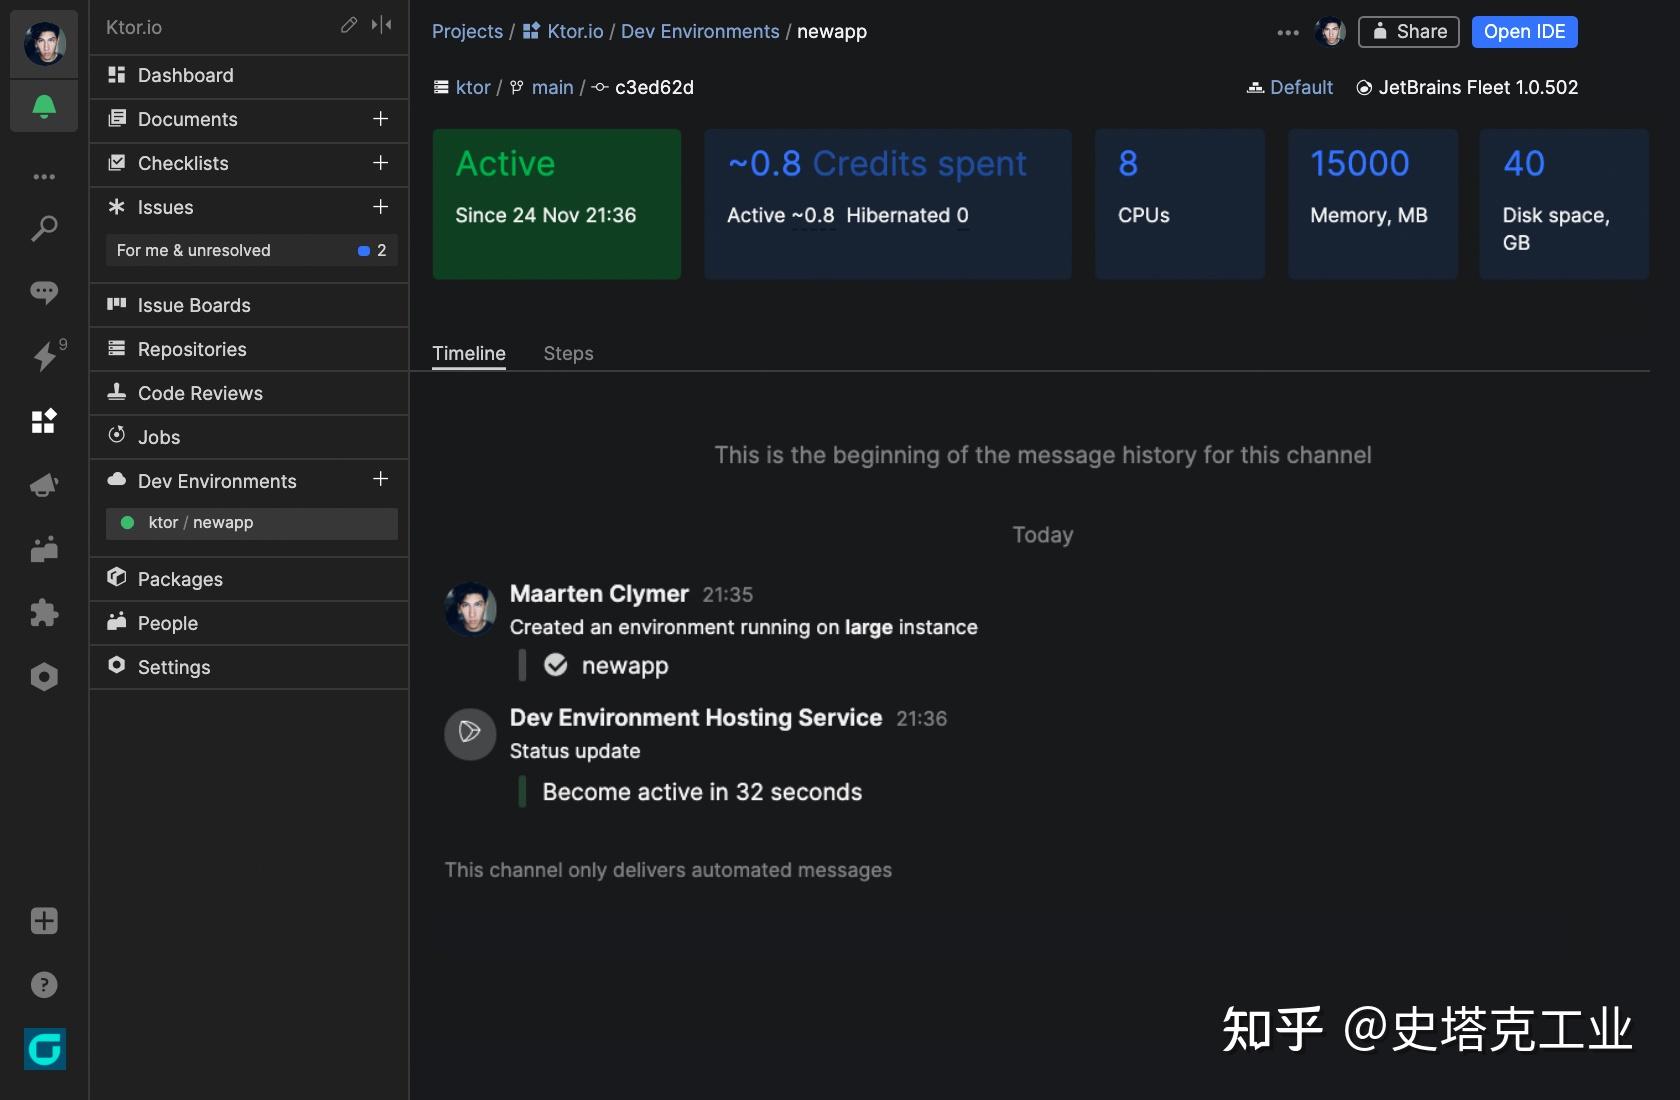Viewport: 1680px width, 1100px height.
Task: Click the newapp attachment in the message
Action: [x=606, y=666]
